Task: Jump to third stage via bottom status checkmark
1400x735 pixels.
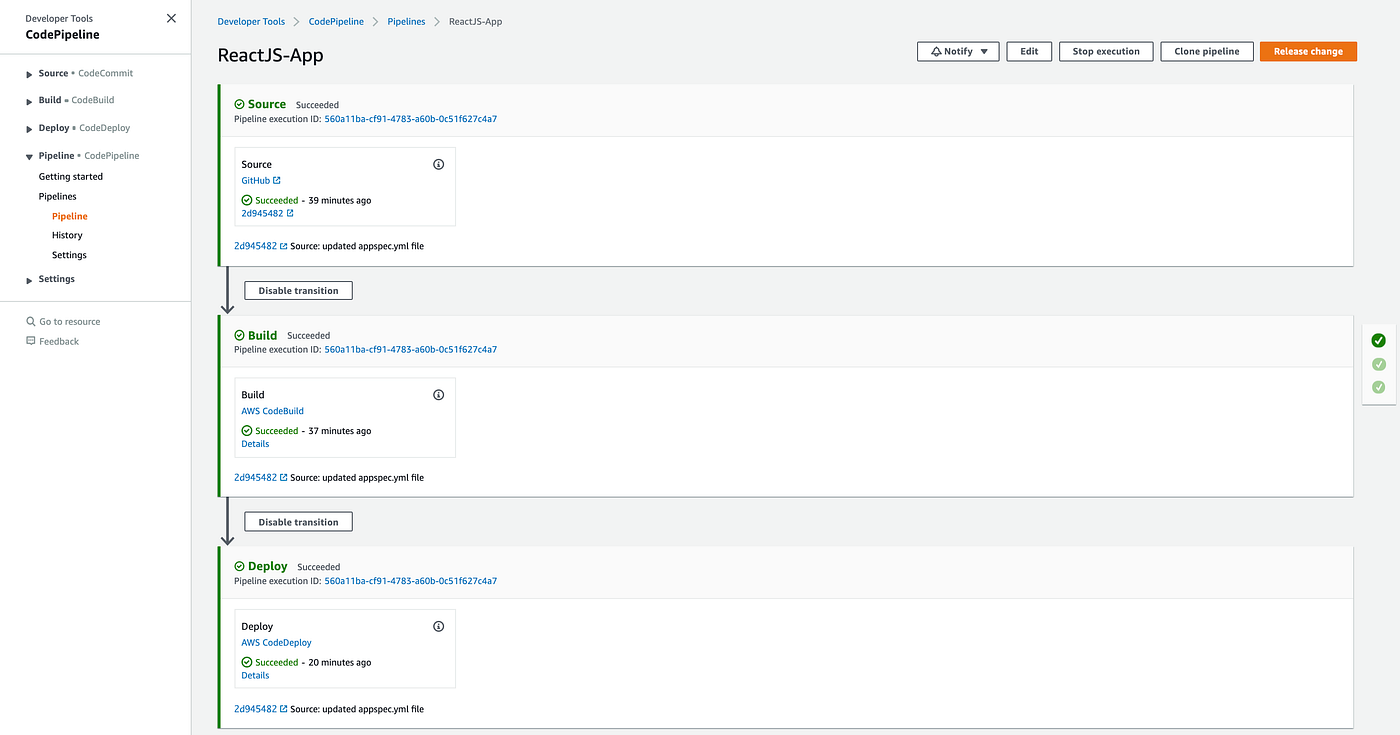Action: [1378, 387]
